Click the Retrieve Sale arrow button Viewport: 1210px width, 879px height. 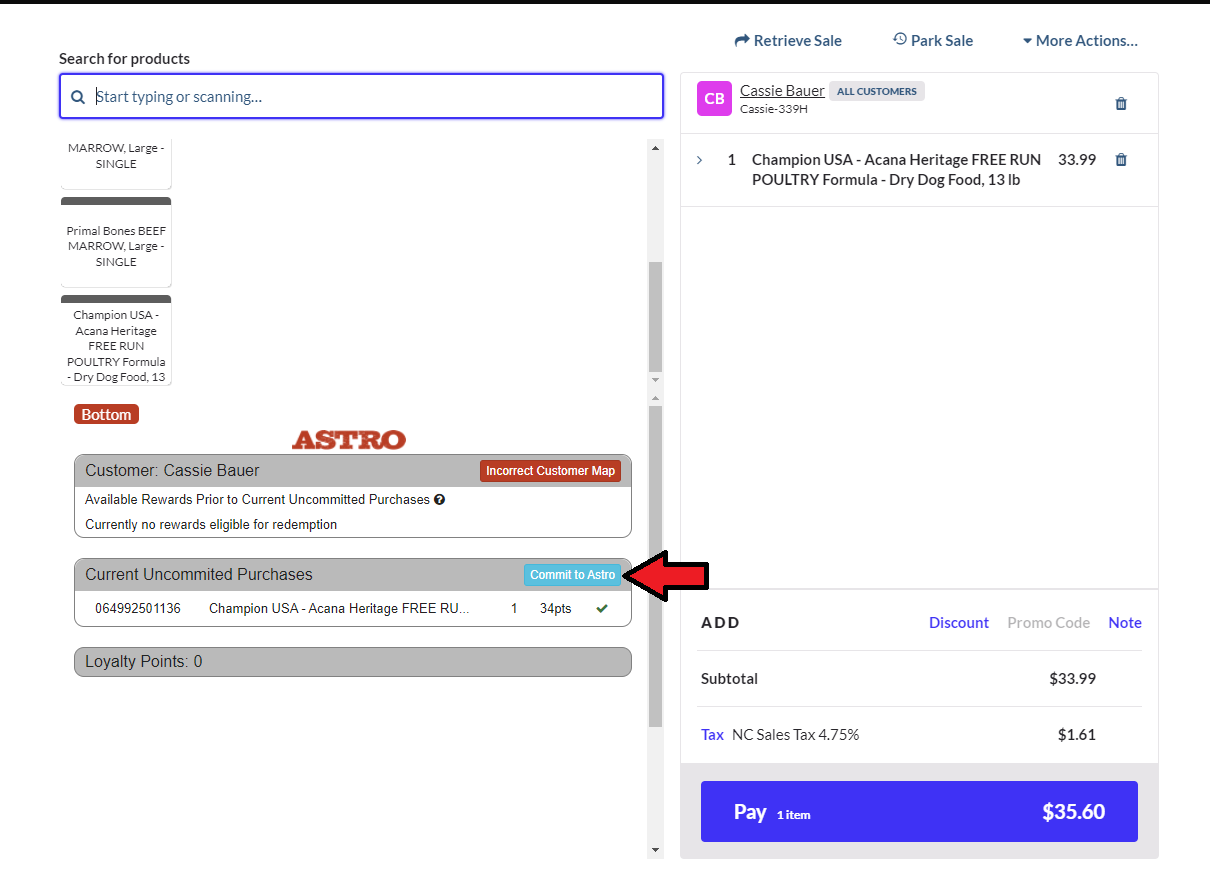click(x=788, y=41)
